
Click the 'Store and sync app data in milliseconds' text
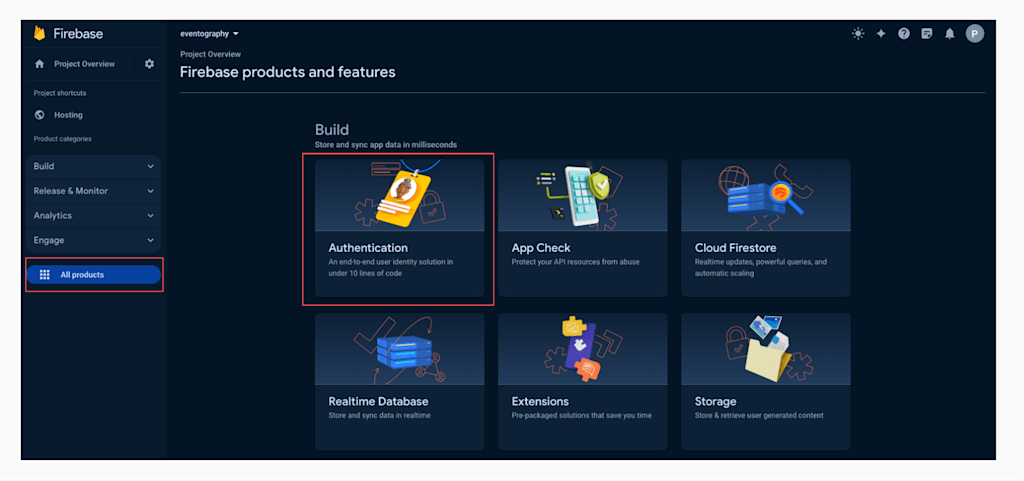(x=386, y=145)
